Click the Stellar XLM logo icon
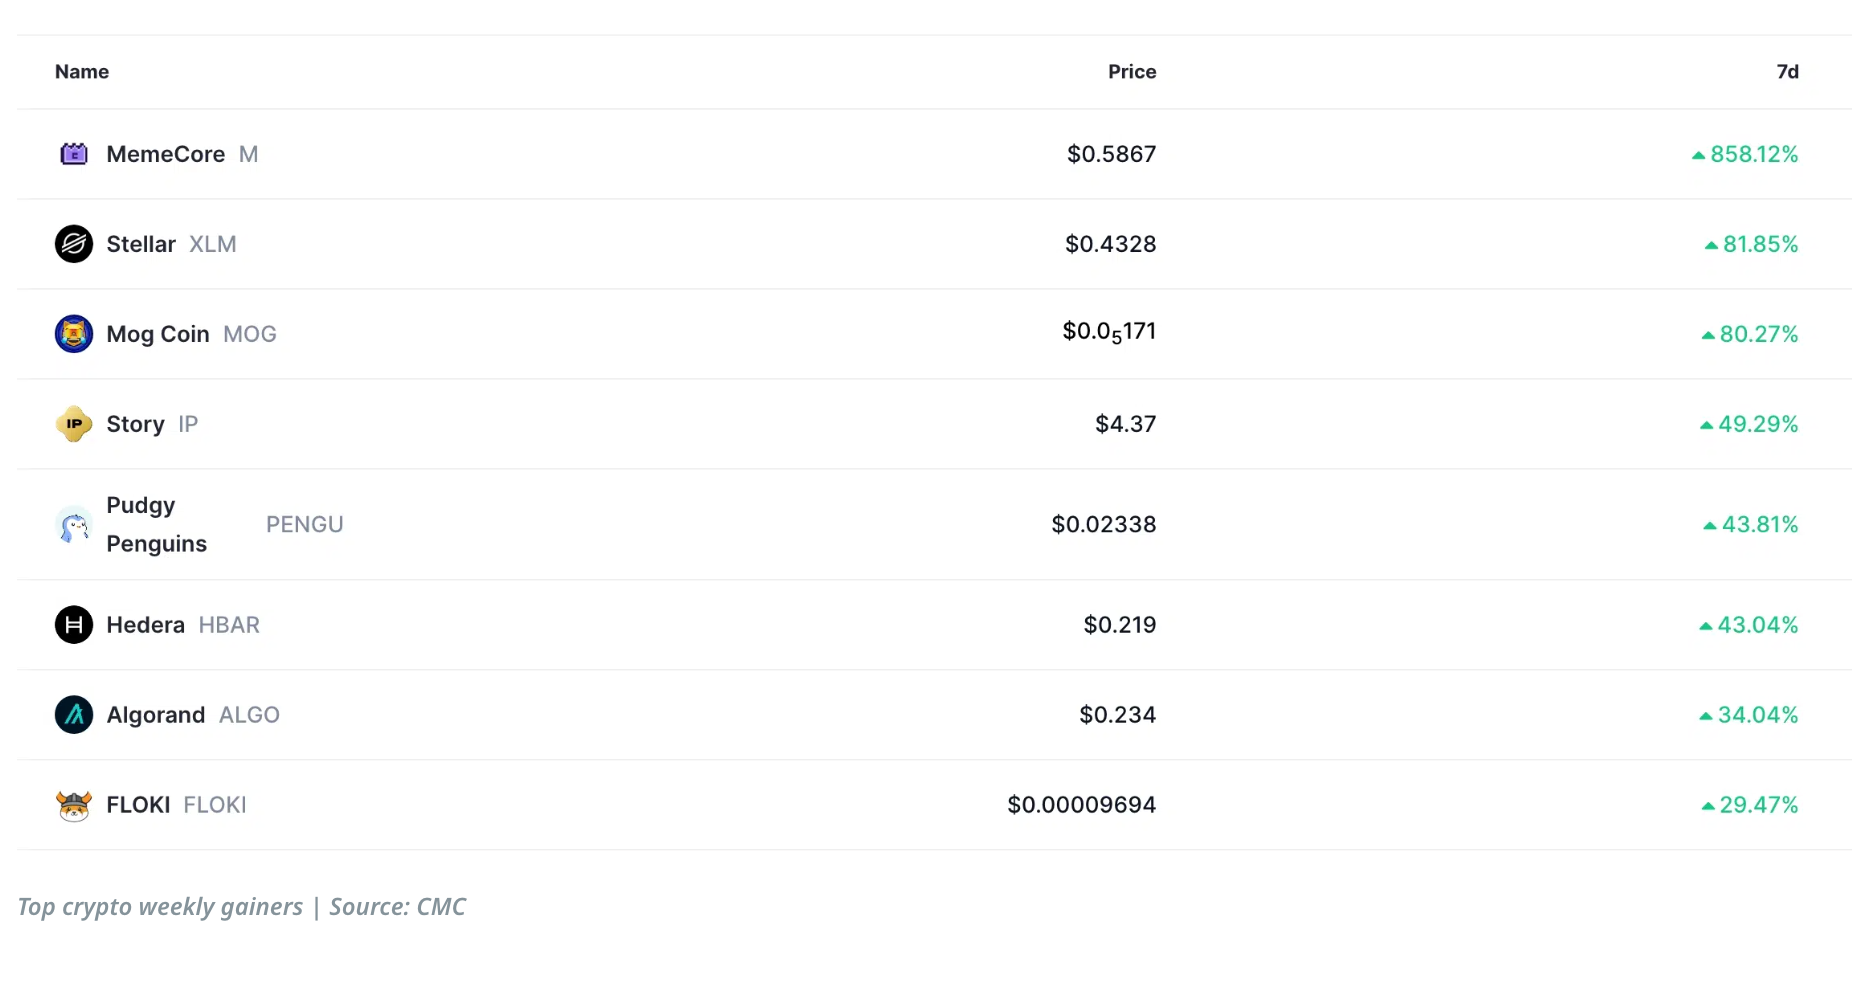Viewport: 1852px width, 982px height. point(74,244)
